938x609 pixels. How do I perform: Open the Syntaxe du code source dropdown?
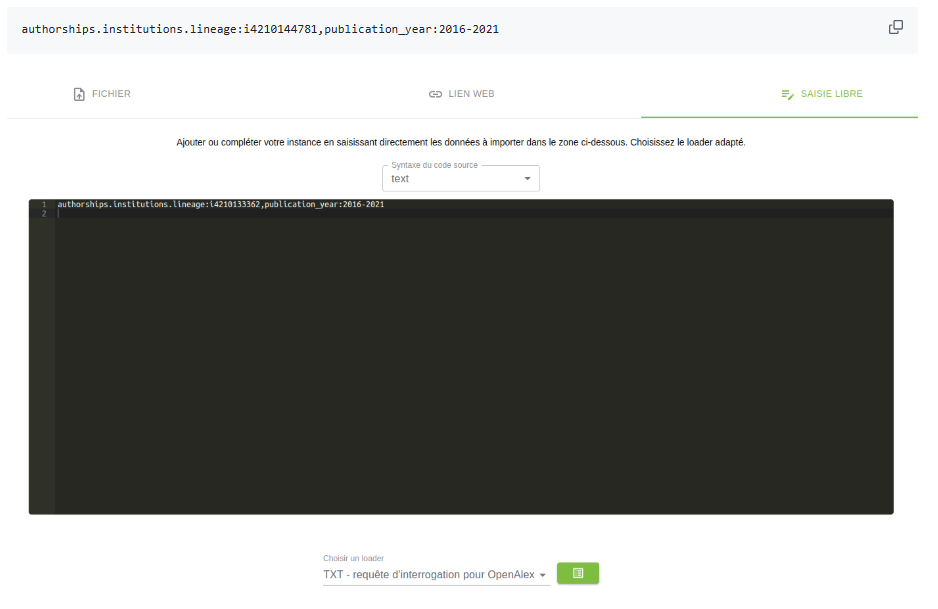[x=461, y=178]
